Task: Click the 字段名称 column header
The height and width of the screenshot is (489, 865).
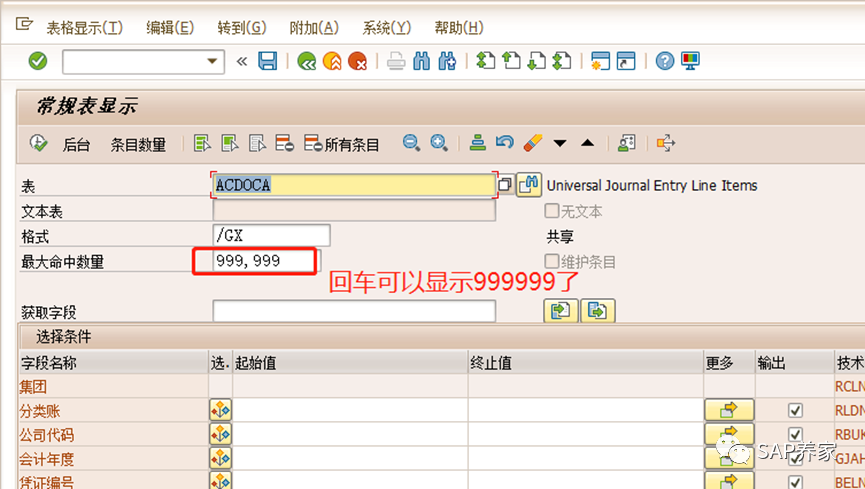Action: pyautogui.click(x=113, y=363)
